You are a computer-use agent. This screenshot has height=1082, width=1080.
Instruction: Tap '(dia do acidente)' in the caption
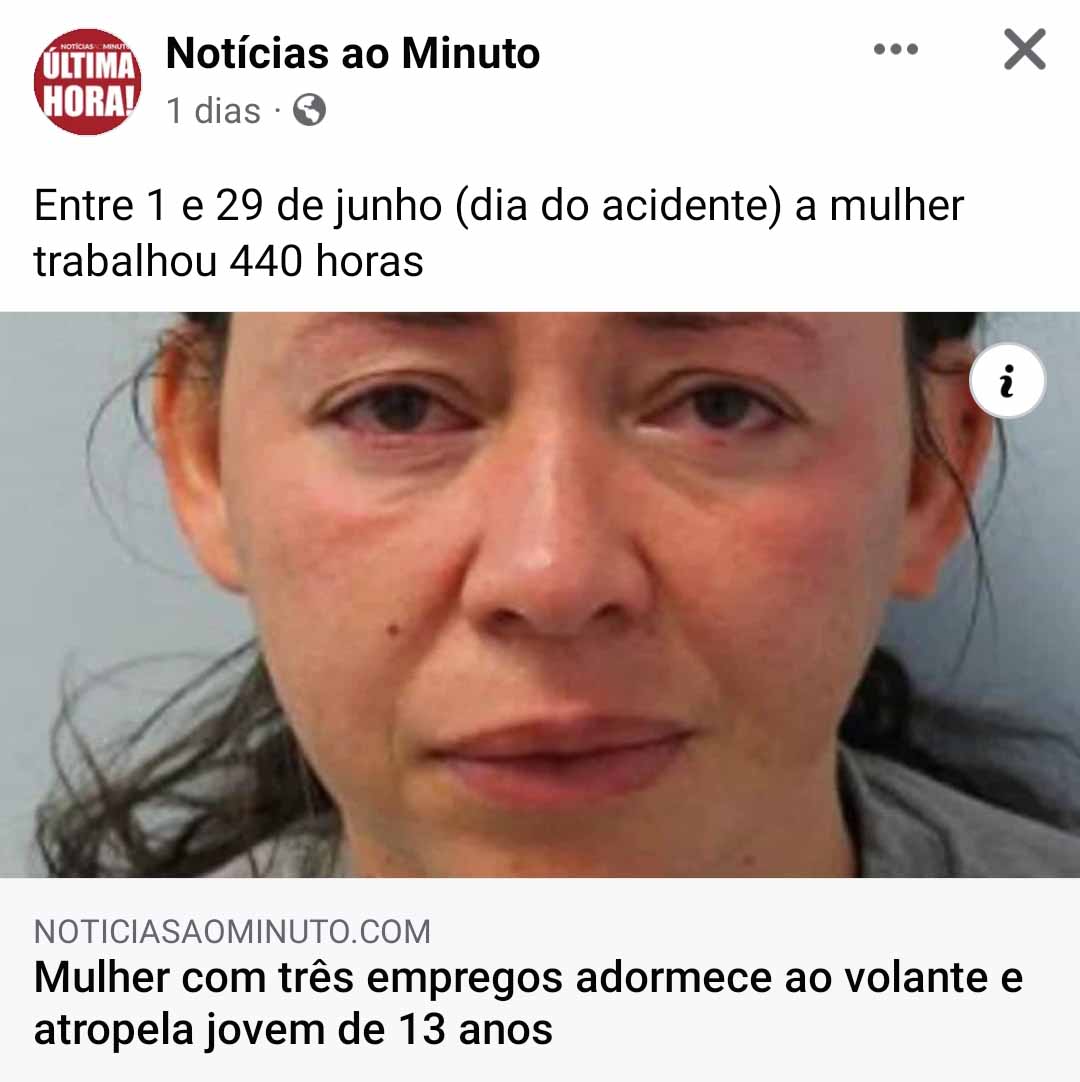618,206
